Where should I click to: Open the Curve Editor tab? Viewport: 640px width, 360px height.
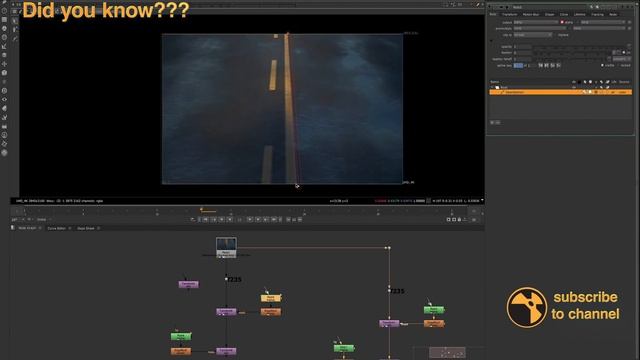click(x=56, y=228)
